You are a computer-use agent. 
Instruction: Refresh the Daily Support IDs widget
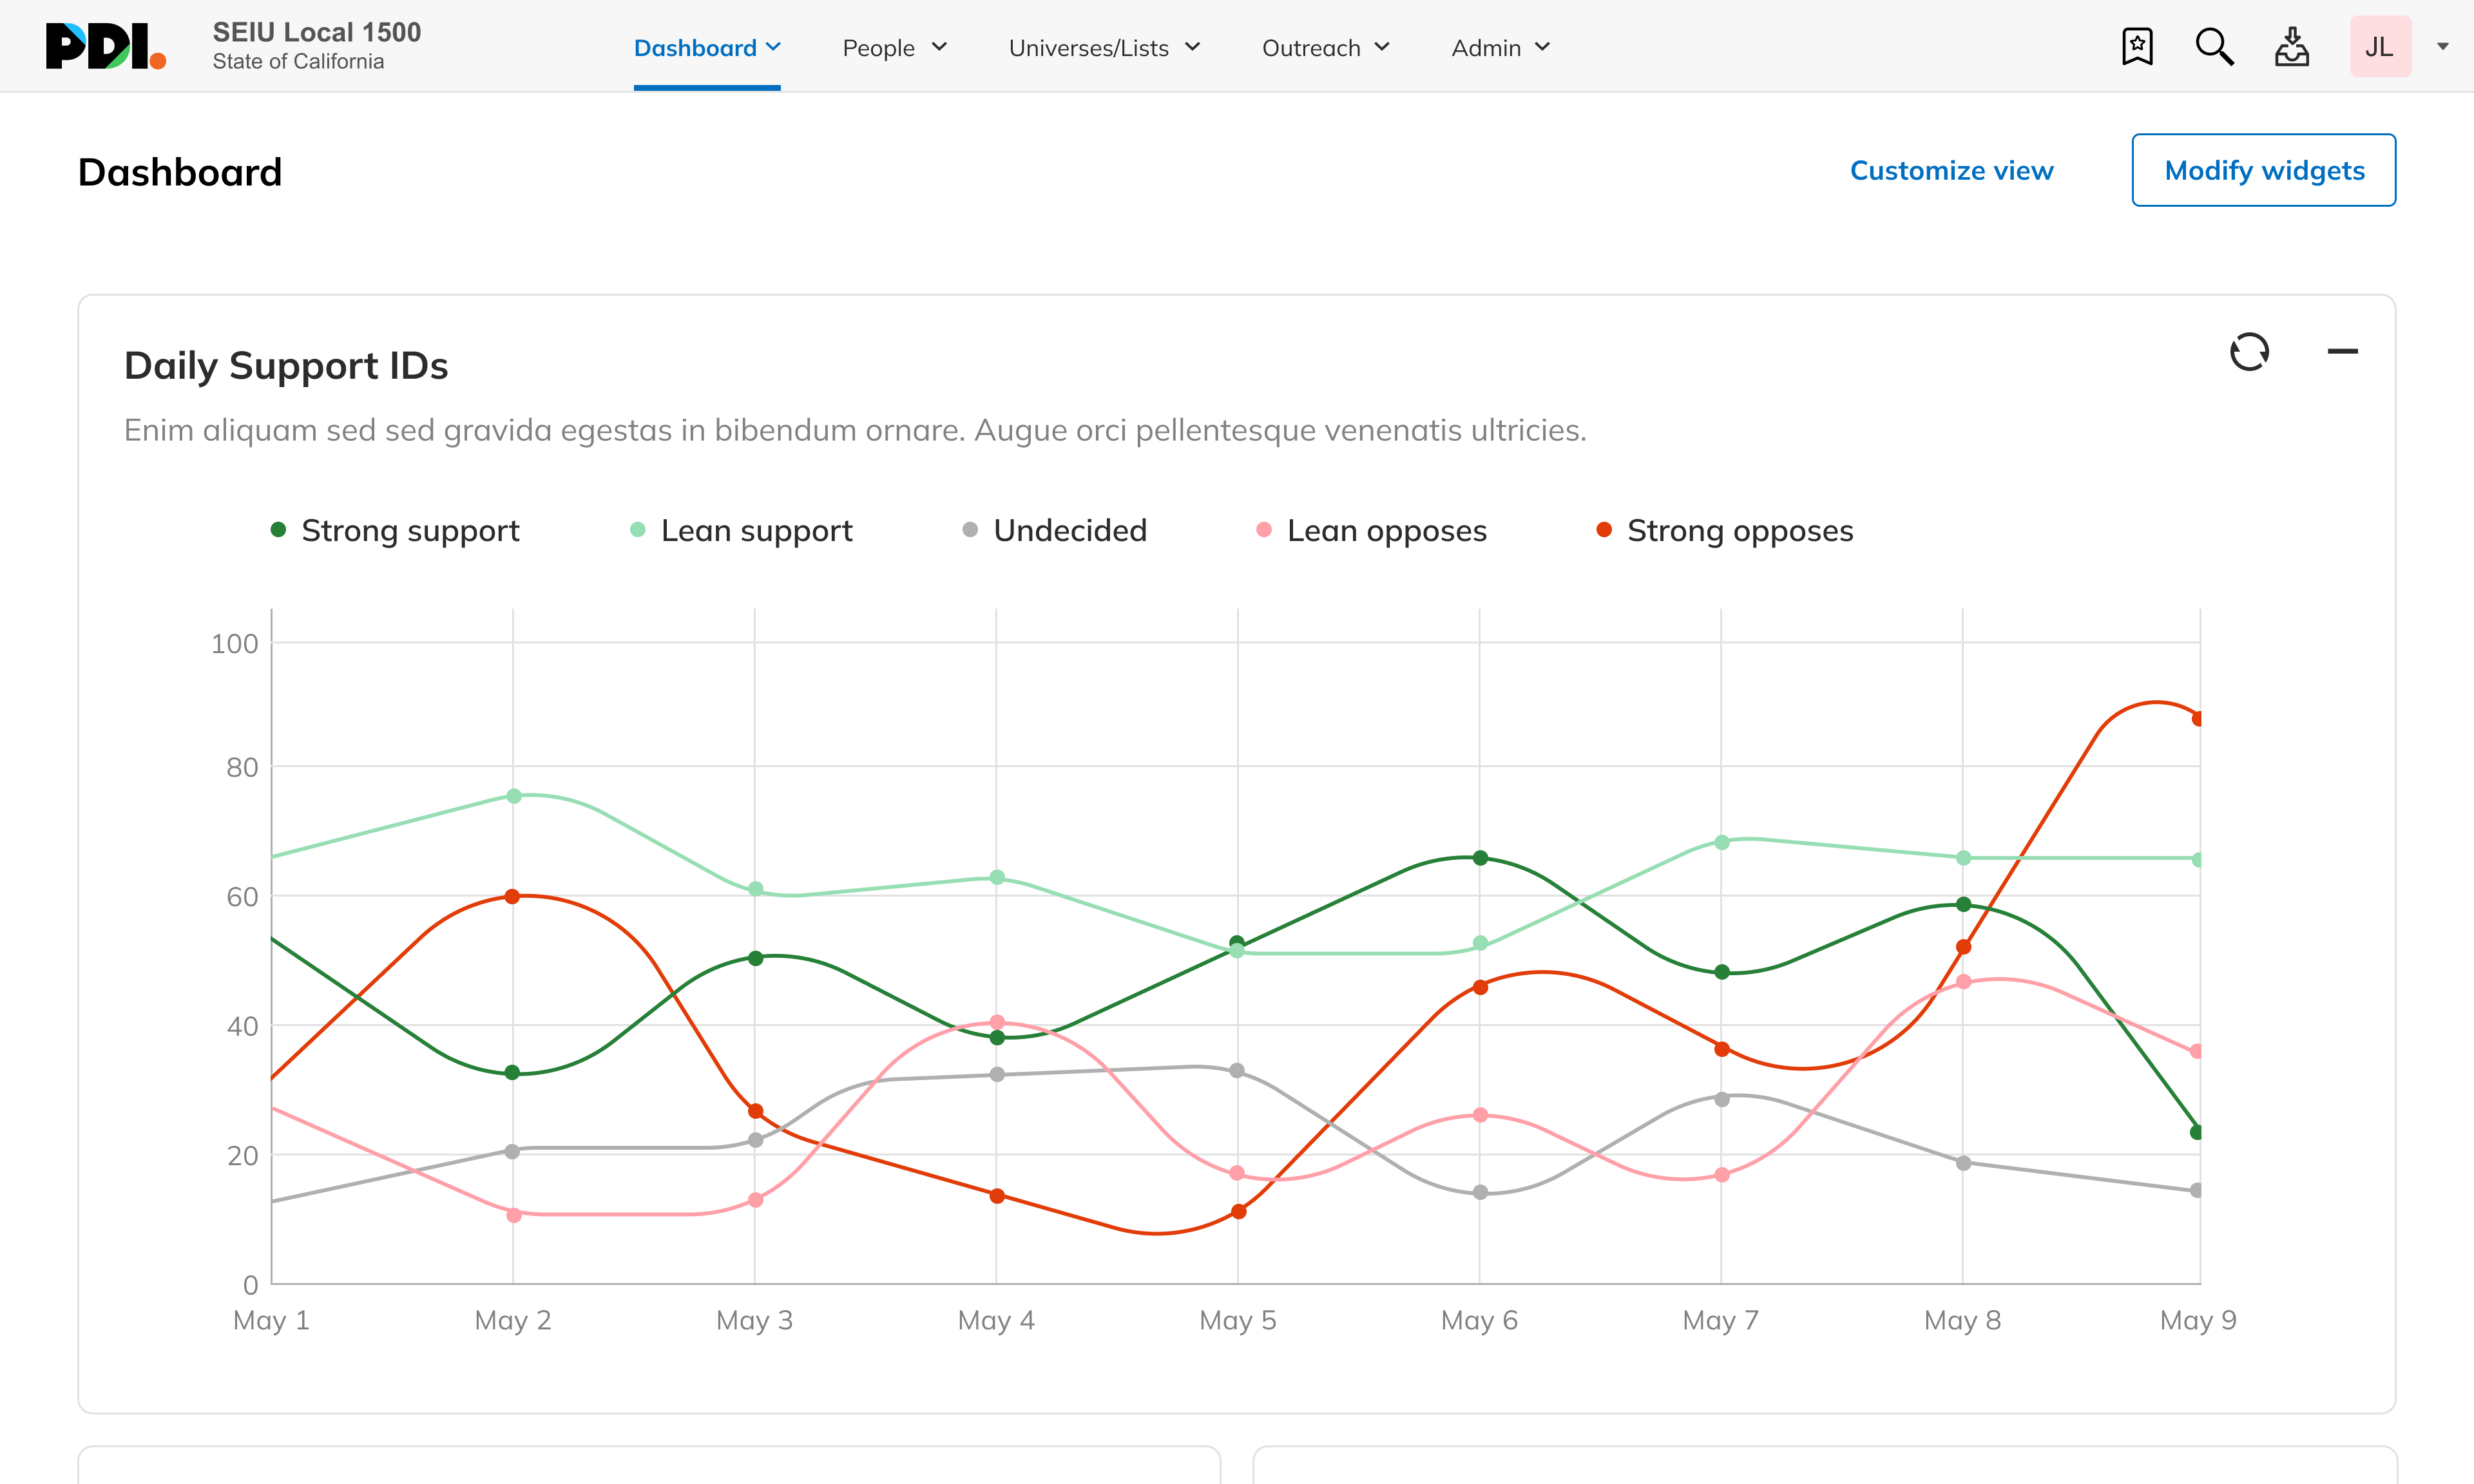(2249, 352)
